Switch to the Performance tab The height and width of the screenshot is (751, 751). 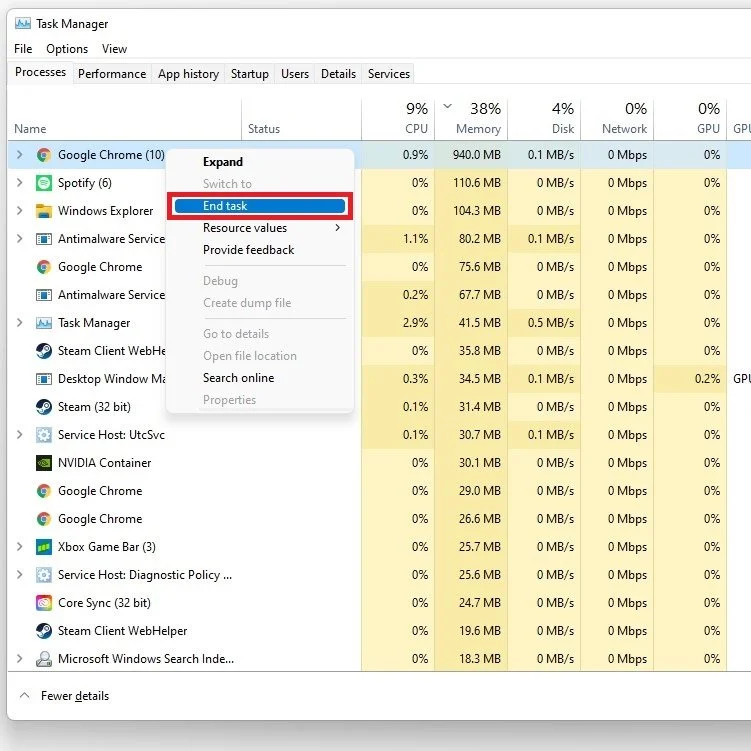[x=112, y=74]
